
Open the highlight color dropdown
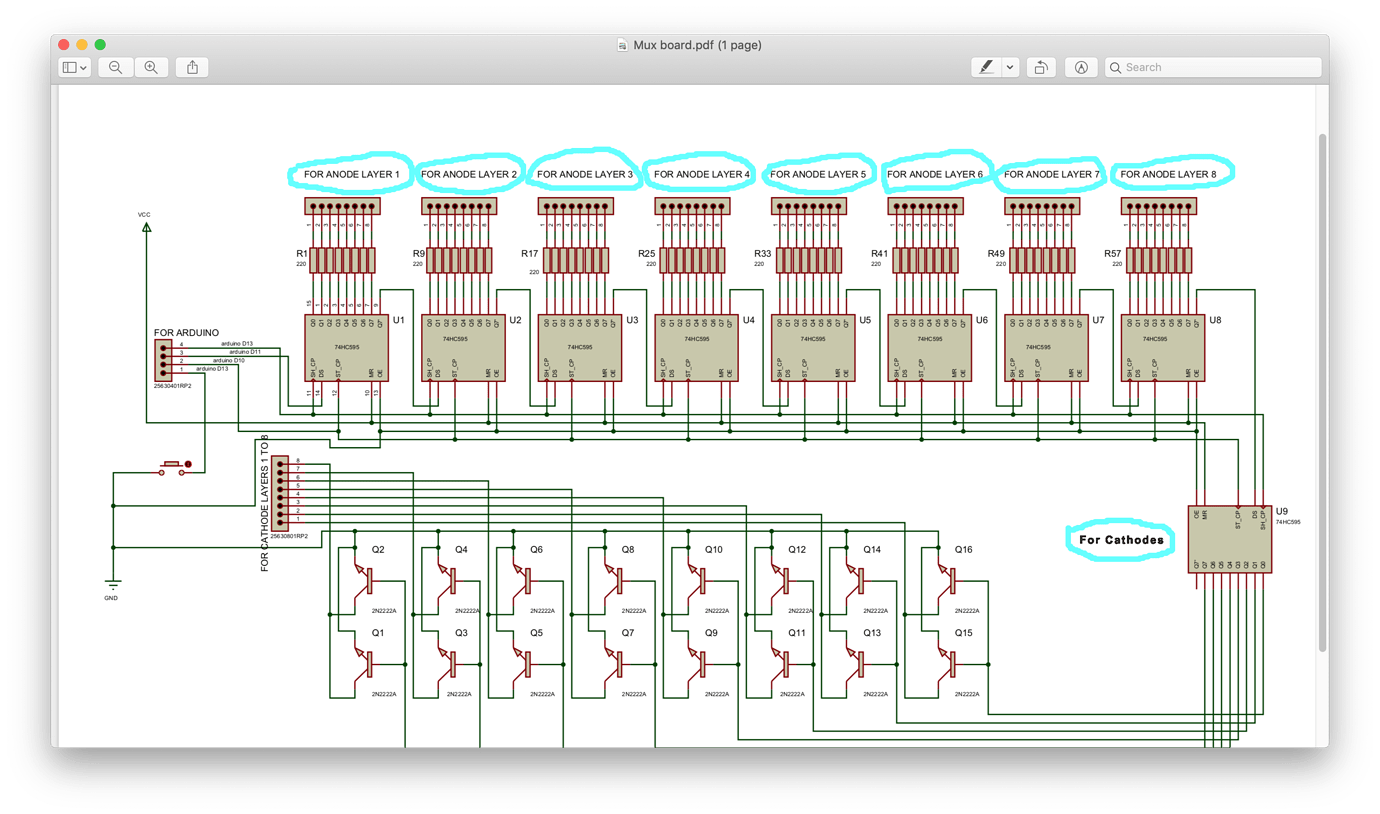tap(1008, 67)
